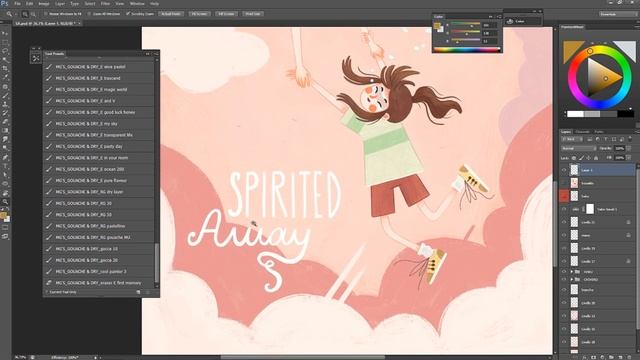Select the Horizontal Type tool
This screenshot has width=640, height=360.
pos(5,166)
